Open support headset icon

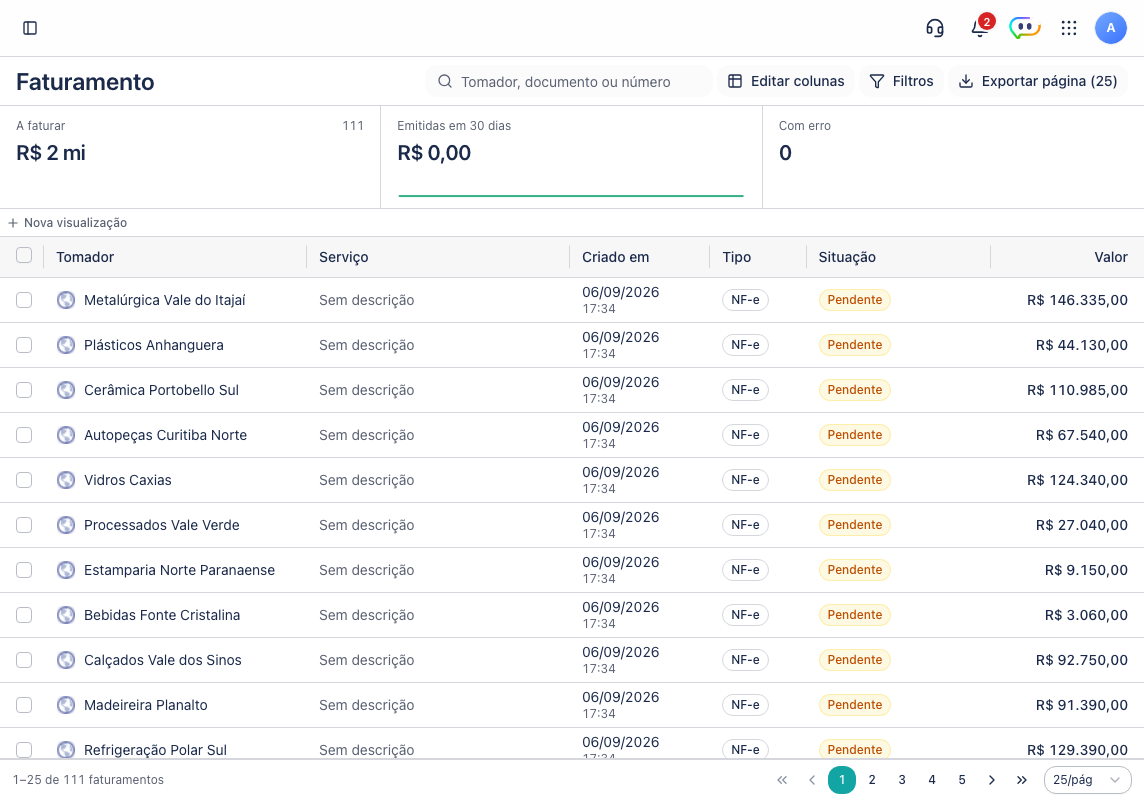coord(935,28)
